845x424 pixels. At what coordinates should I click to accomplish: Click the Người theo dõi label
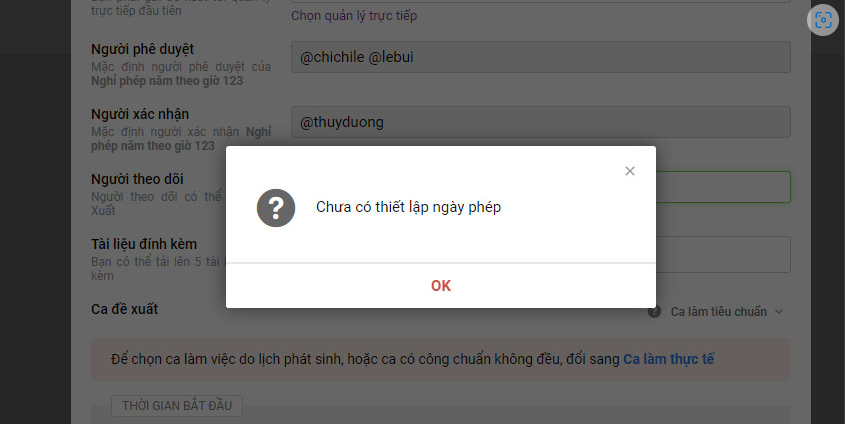point(137,179)
